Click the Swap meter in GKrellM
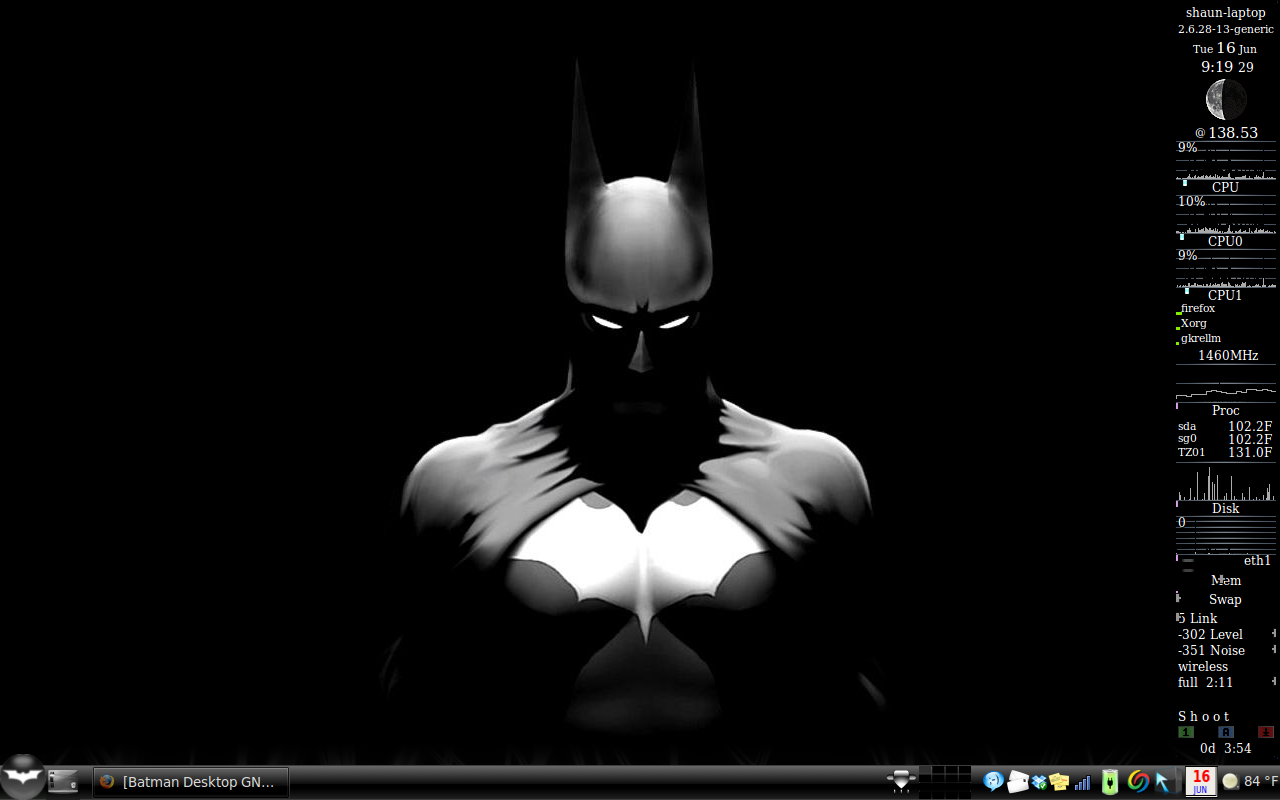 tap(1225, 599)
